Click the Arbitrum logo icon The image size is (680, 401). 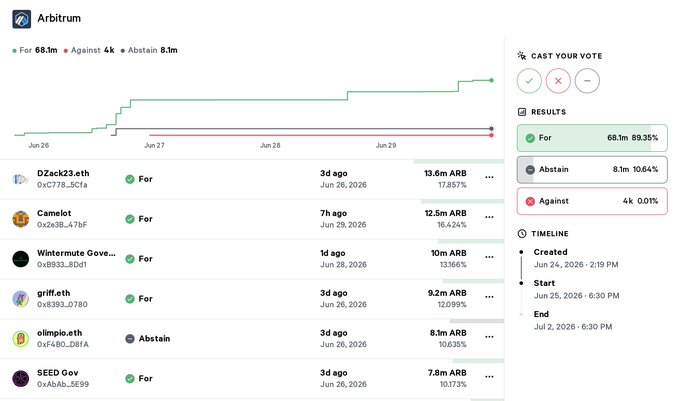point(22,19)
